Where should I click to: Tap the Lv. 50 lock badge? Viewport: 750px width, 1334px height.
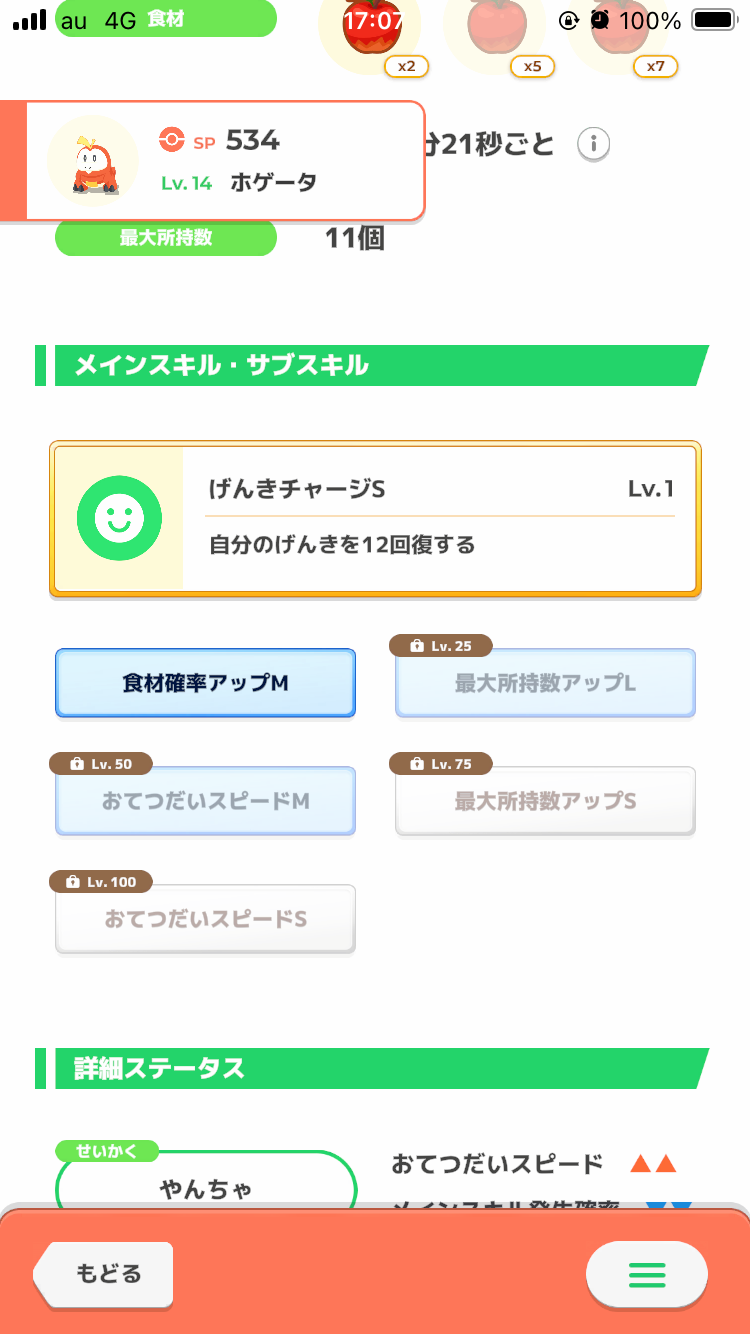[101, 764]
